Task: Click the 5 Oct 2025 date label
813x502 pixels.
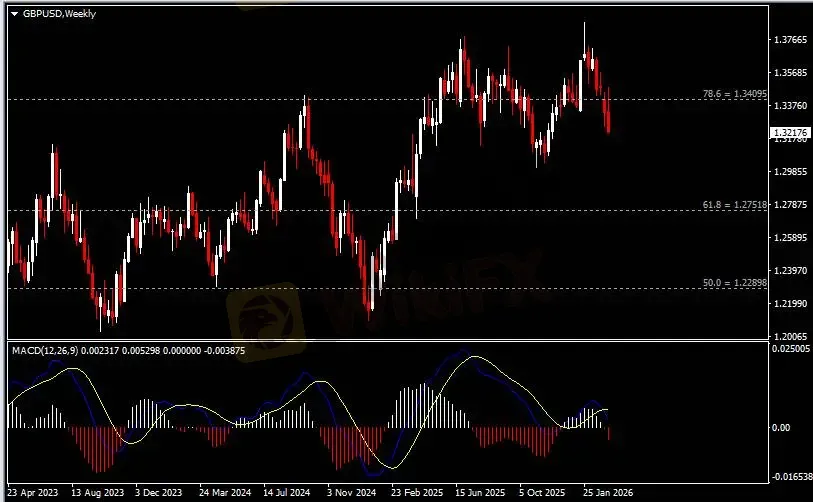Action: click(542, 493)
